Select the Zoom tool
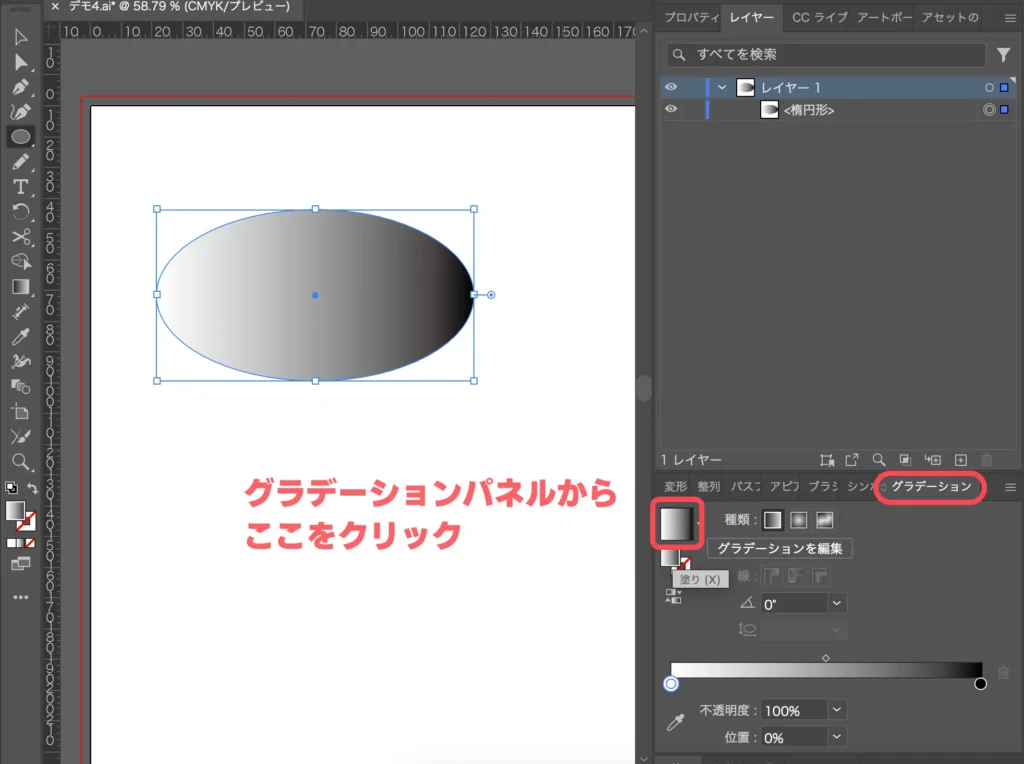The height and width of the screenshot is (764, 1024). [x=20, y=462]
